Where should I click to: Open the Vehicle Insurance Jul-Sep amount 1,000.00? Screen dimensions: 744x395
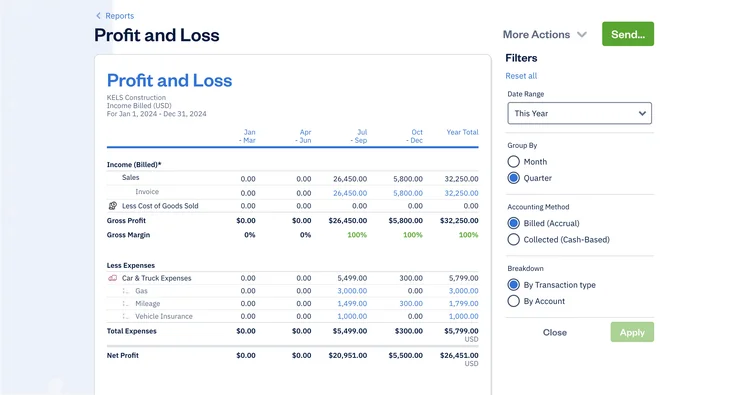click(352, 316)
